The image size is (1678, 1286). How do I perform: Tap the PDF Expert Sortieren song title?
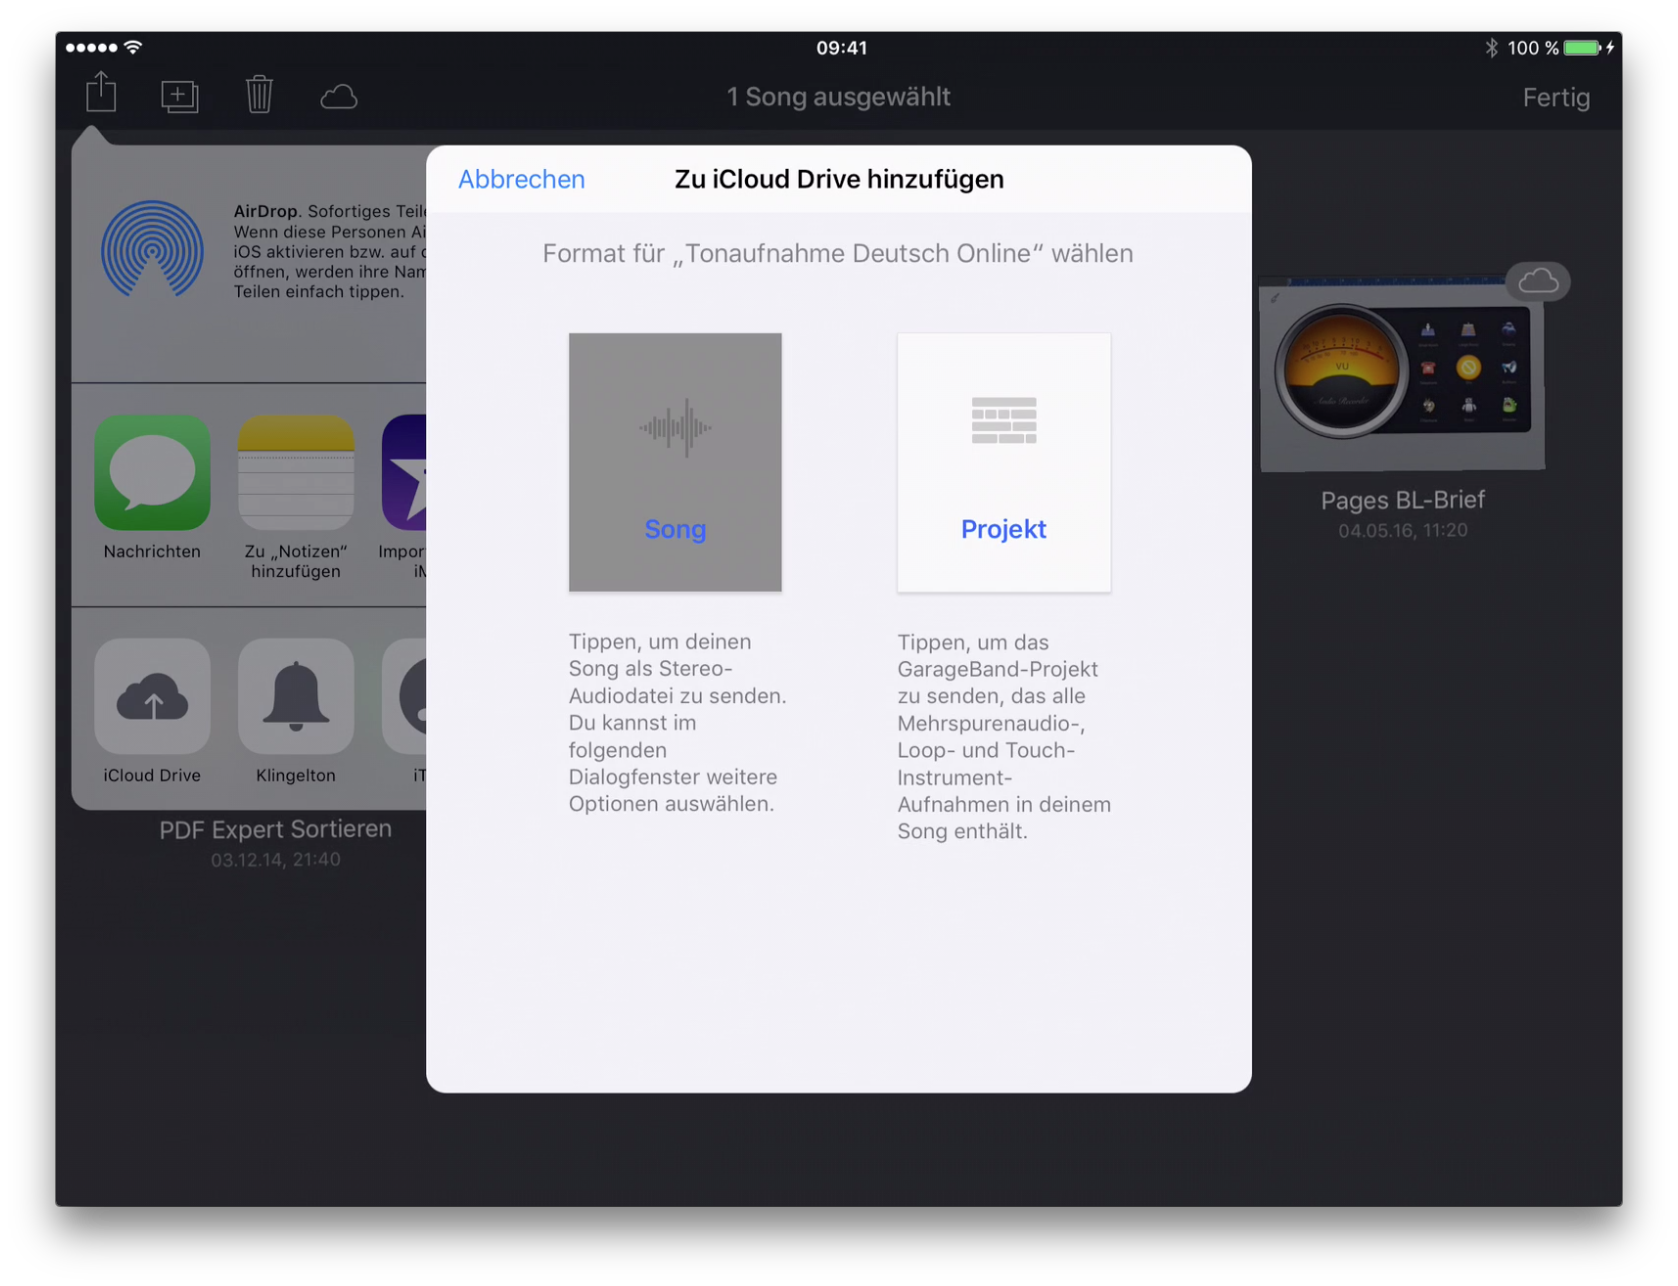tap(275, 829)
